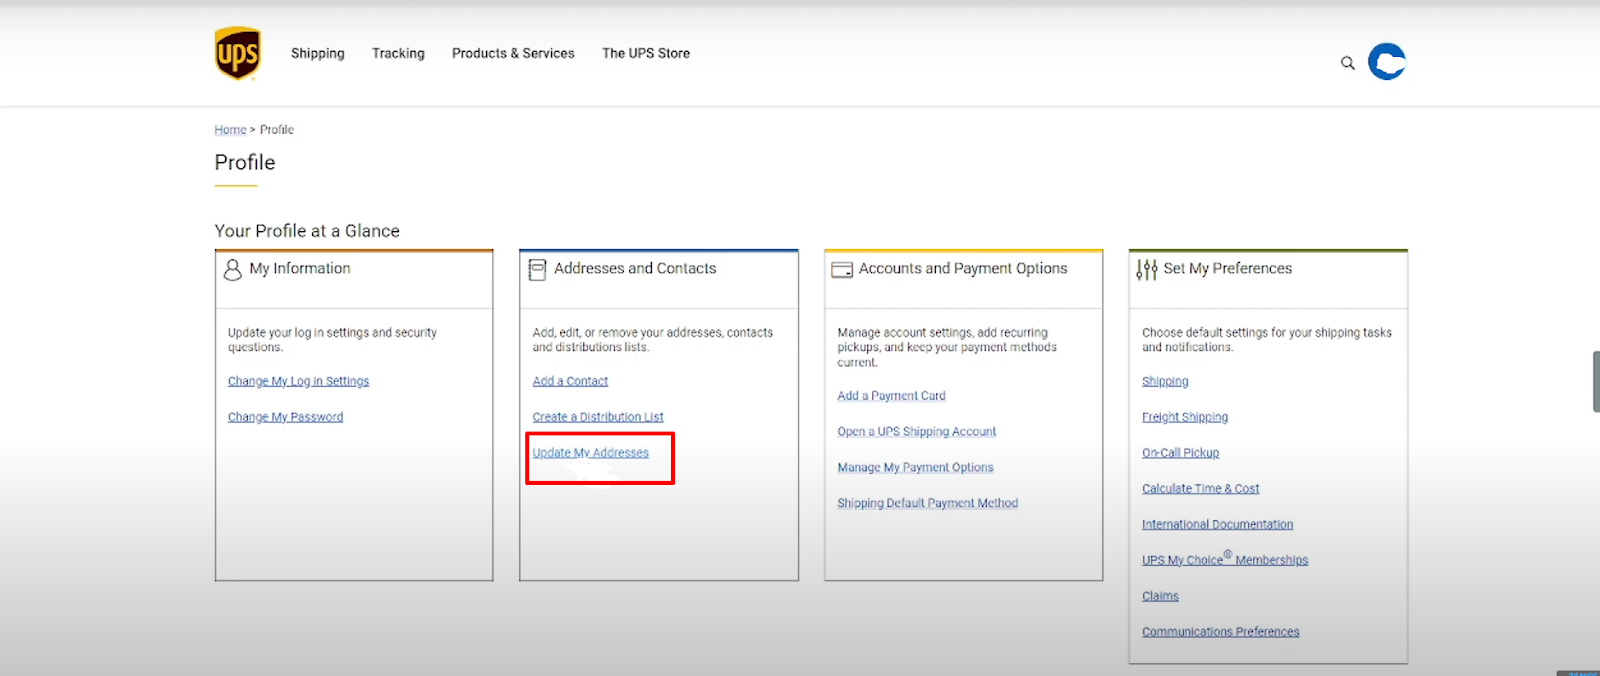
Task: Open the Tracking menu
Action: coord(398,53)
